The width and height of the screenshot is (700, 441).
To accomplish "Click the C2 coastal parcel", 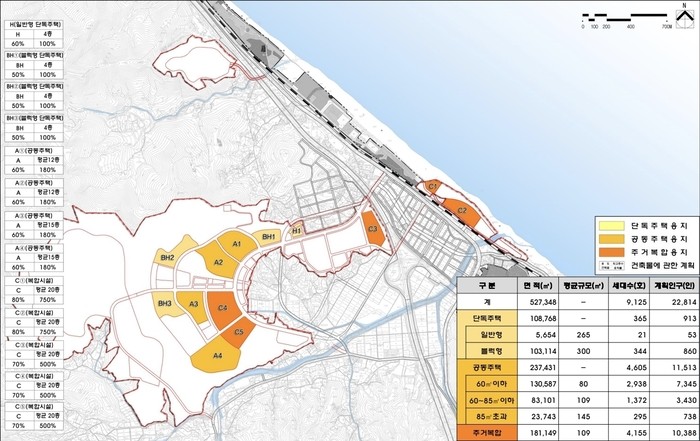I will (461, 210).
